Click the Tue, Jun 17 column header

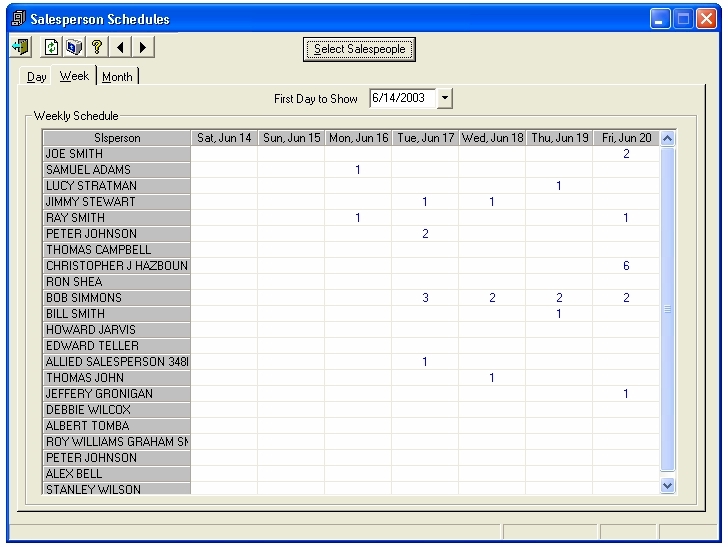[x=425, y=138]
